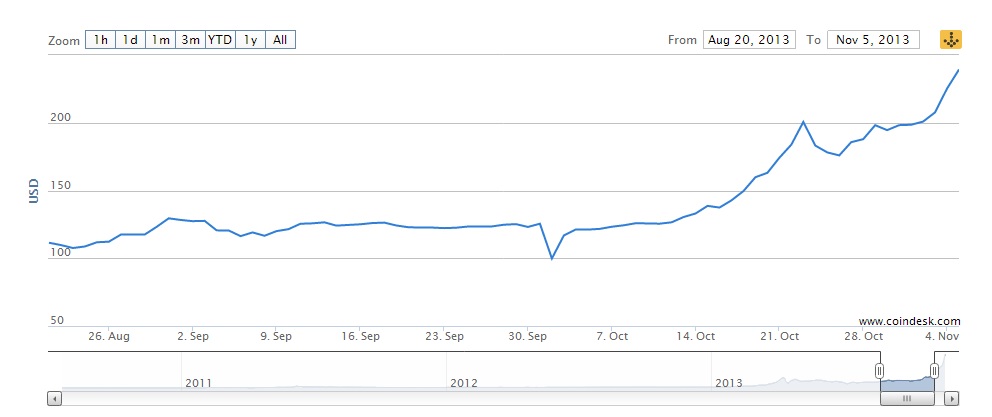Select the 1m zoom range

[x=160, y=40]
